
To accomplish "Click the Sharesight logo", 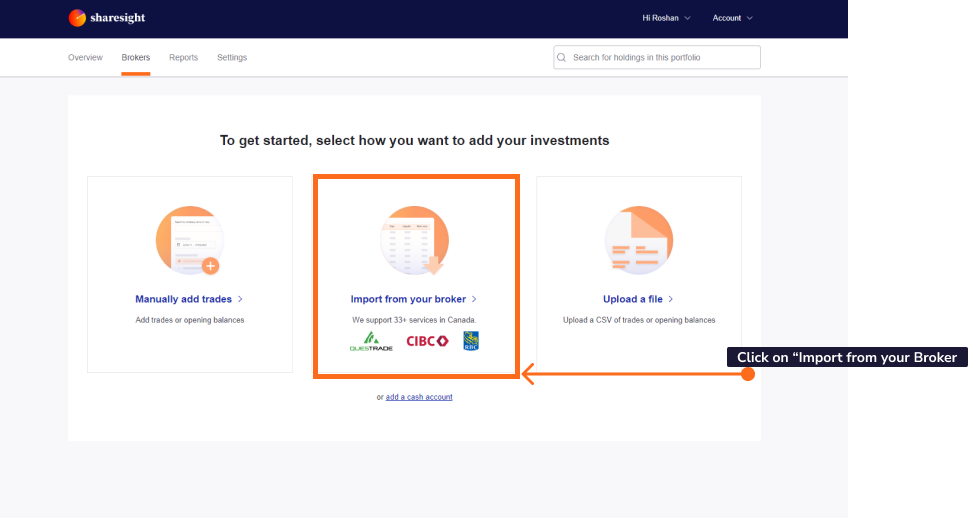I will (107, 18).
